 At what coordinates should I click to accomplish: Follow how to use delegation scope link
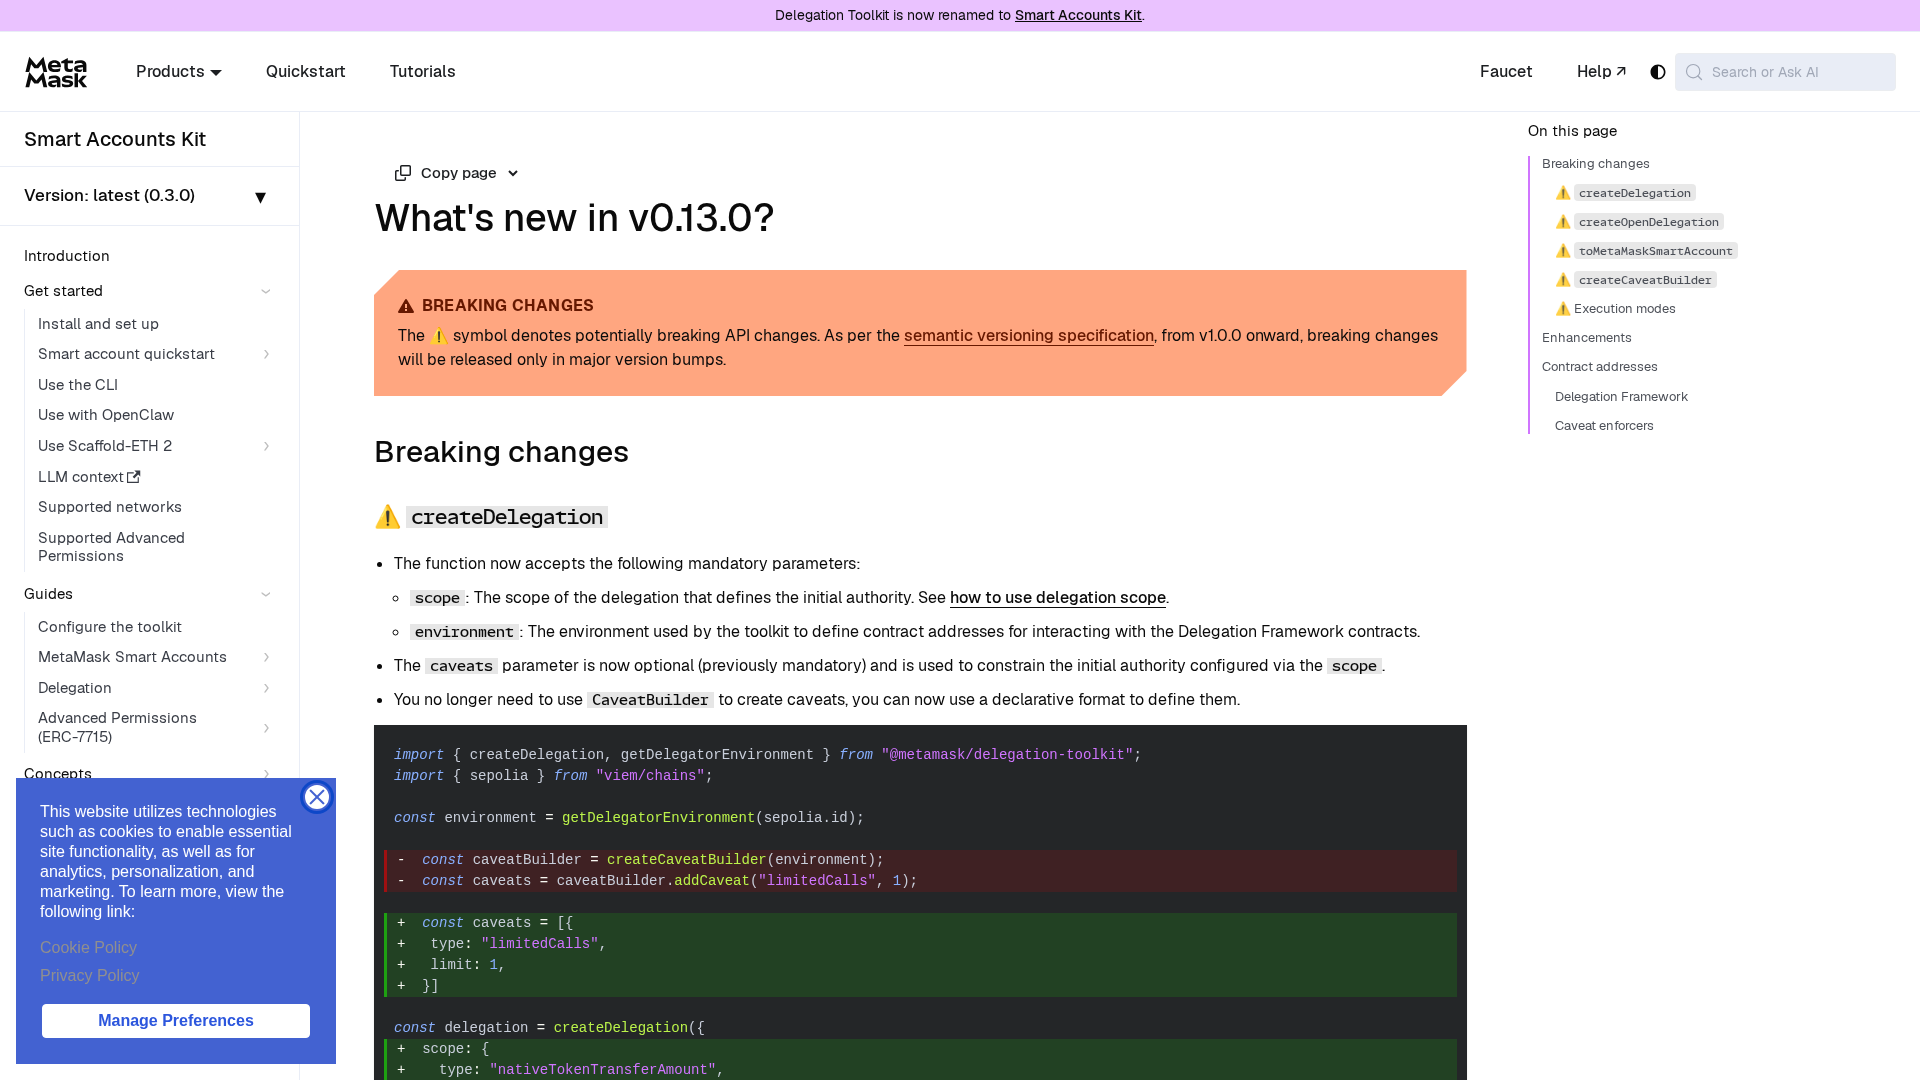[1058, 598]
